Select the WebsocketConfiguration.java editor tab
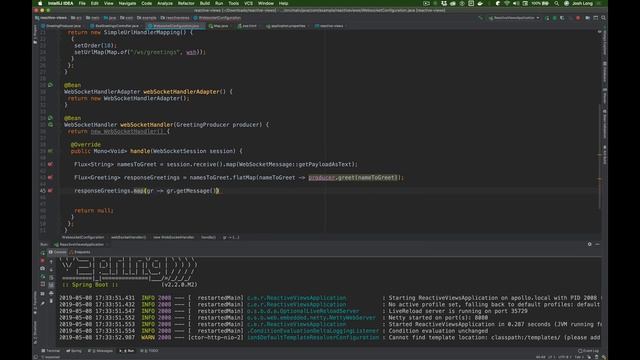640x360 pixels. coord(175,26)
